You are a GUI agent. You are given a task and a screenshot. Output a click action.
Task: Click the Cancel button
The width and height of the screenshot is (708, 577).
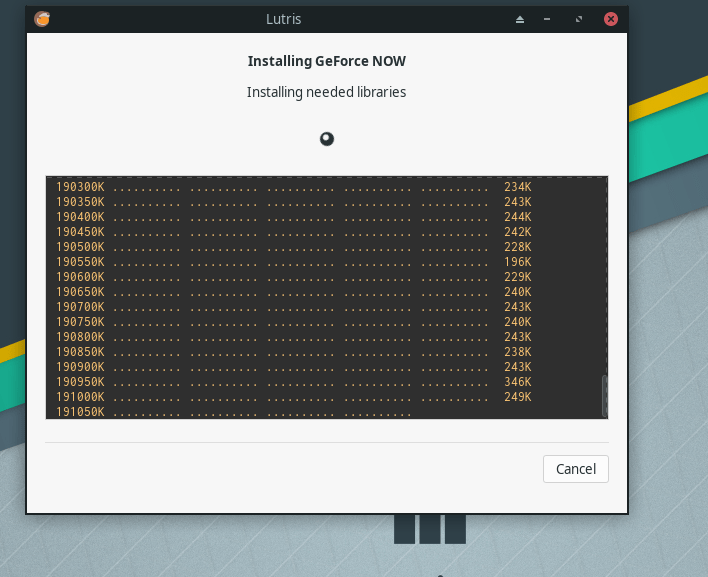point(576,469)
